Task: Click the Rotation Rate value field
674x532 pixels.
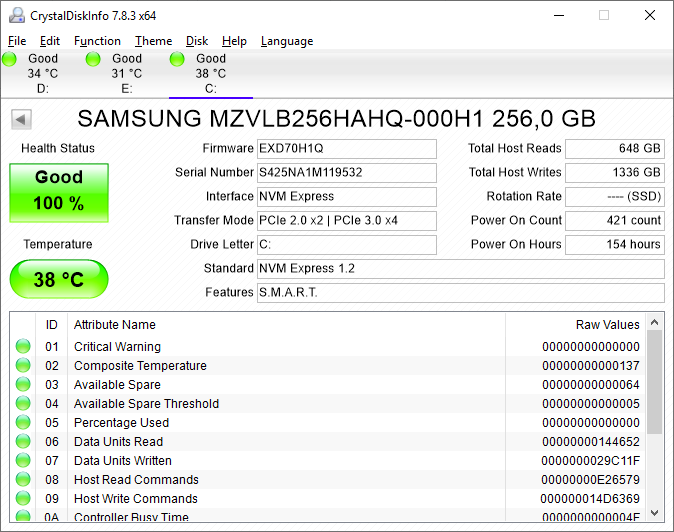Action: (615, 197)
